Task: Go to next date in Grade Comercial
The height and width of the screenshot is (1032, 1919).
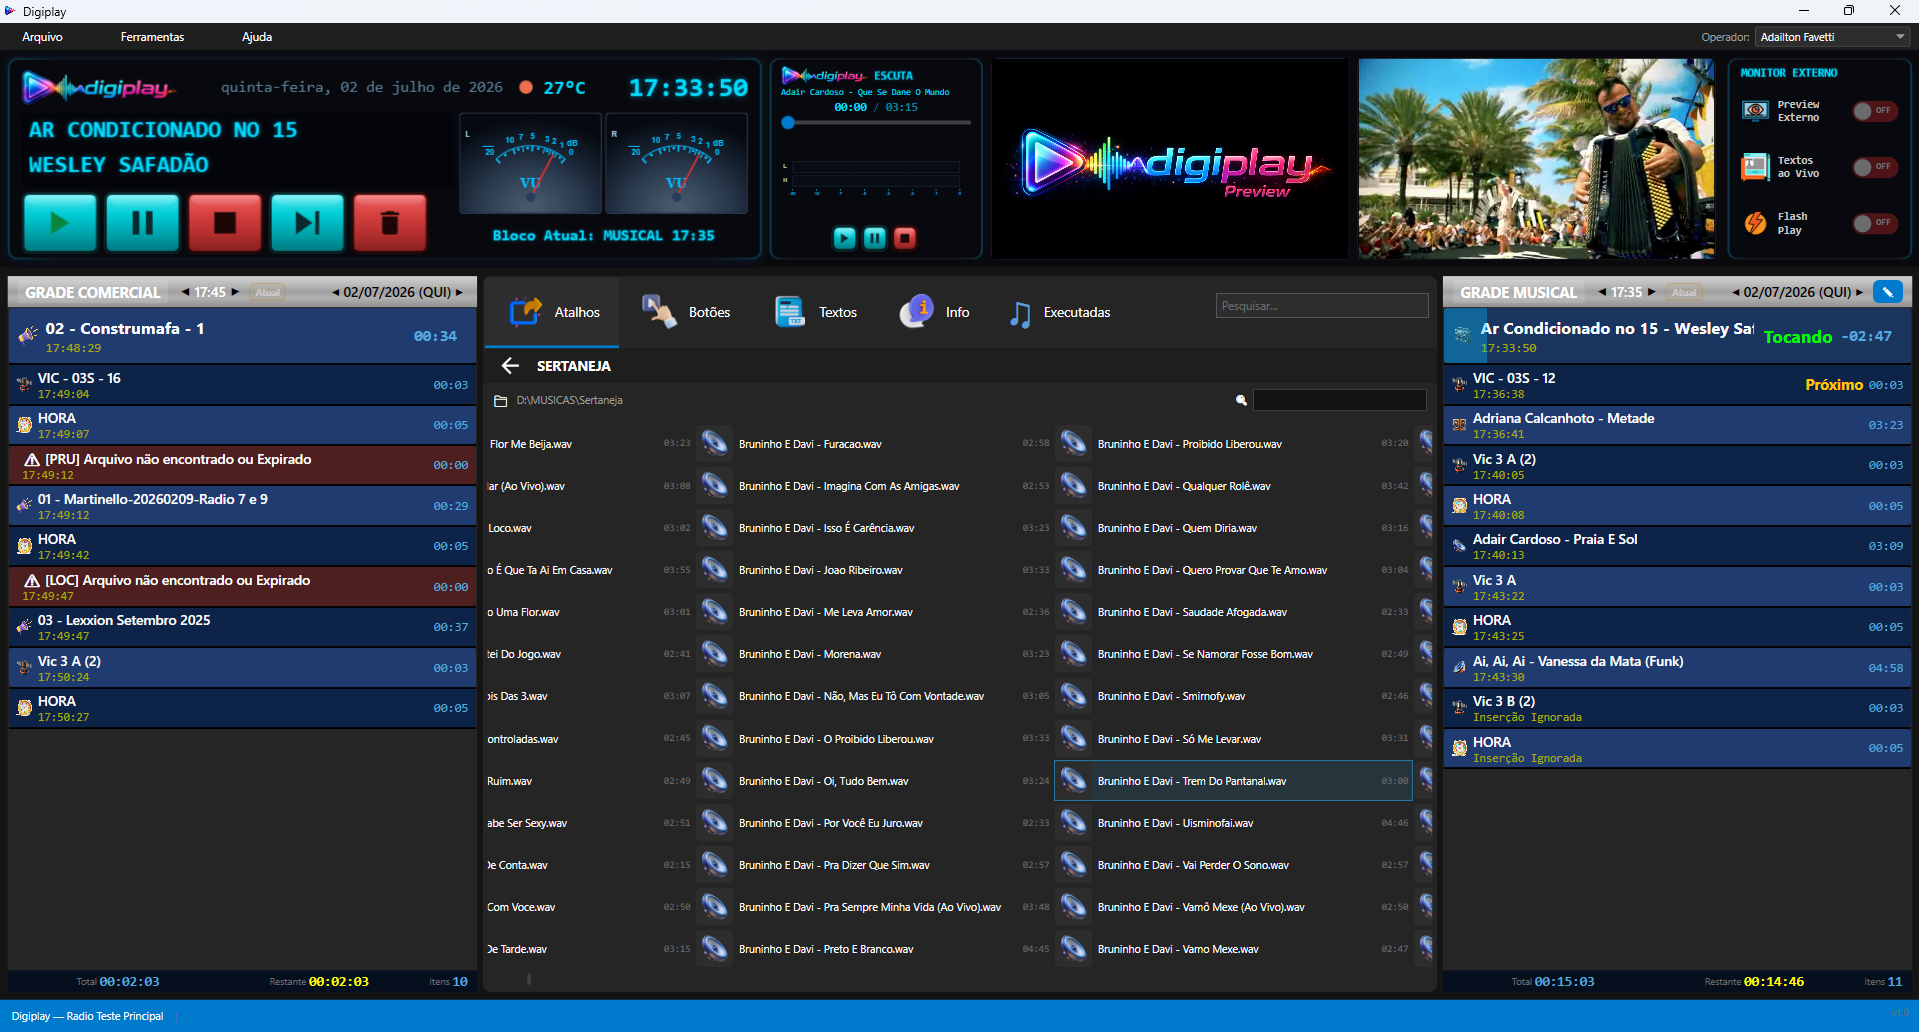Action: (x=459, y=292)
